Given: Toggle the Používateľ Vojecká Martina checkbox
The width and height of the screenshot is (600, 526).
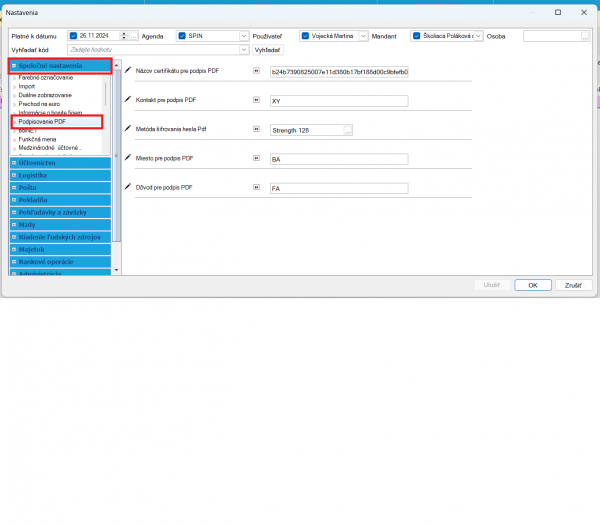Looking at the screenshot, I should click(305, 36).
